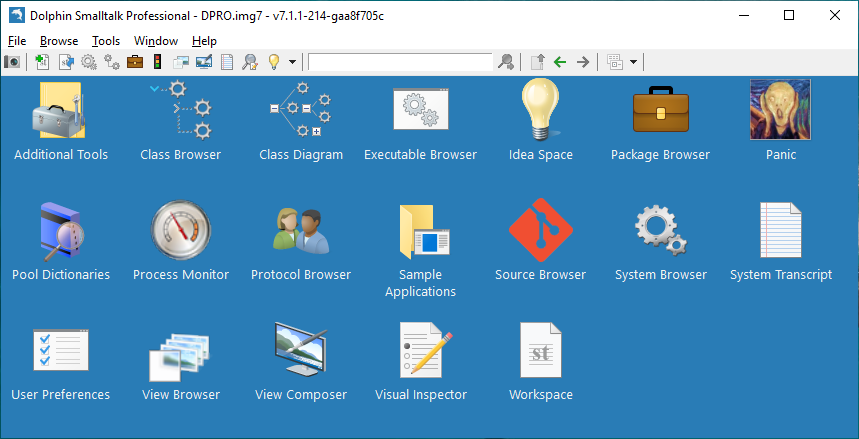Screen dimensions: 859x439
Task: Click the view mode toolbar icon
Action: (615, 62)
